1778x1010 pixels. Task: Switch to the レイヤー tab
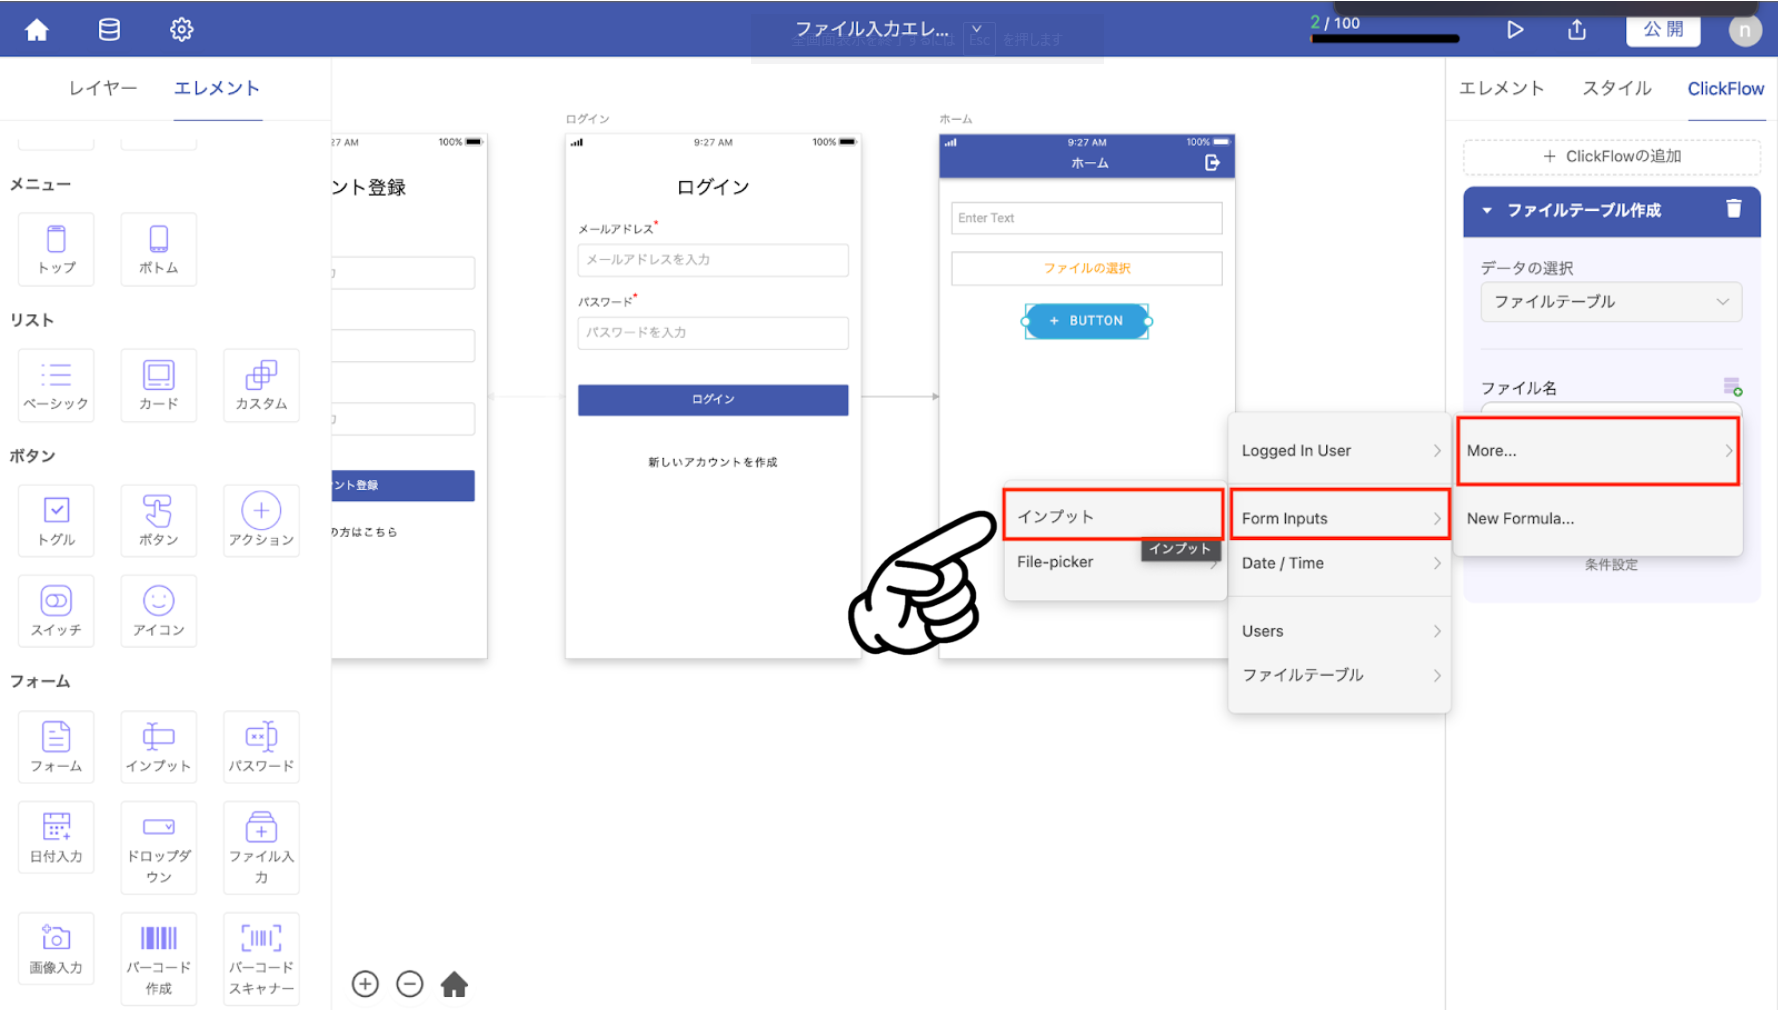pos(103,88)
